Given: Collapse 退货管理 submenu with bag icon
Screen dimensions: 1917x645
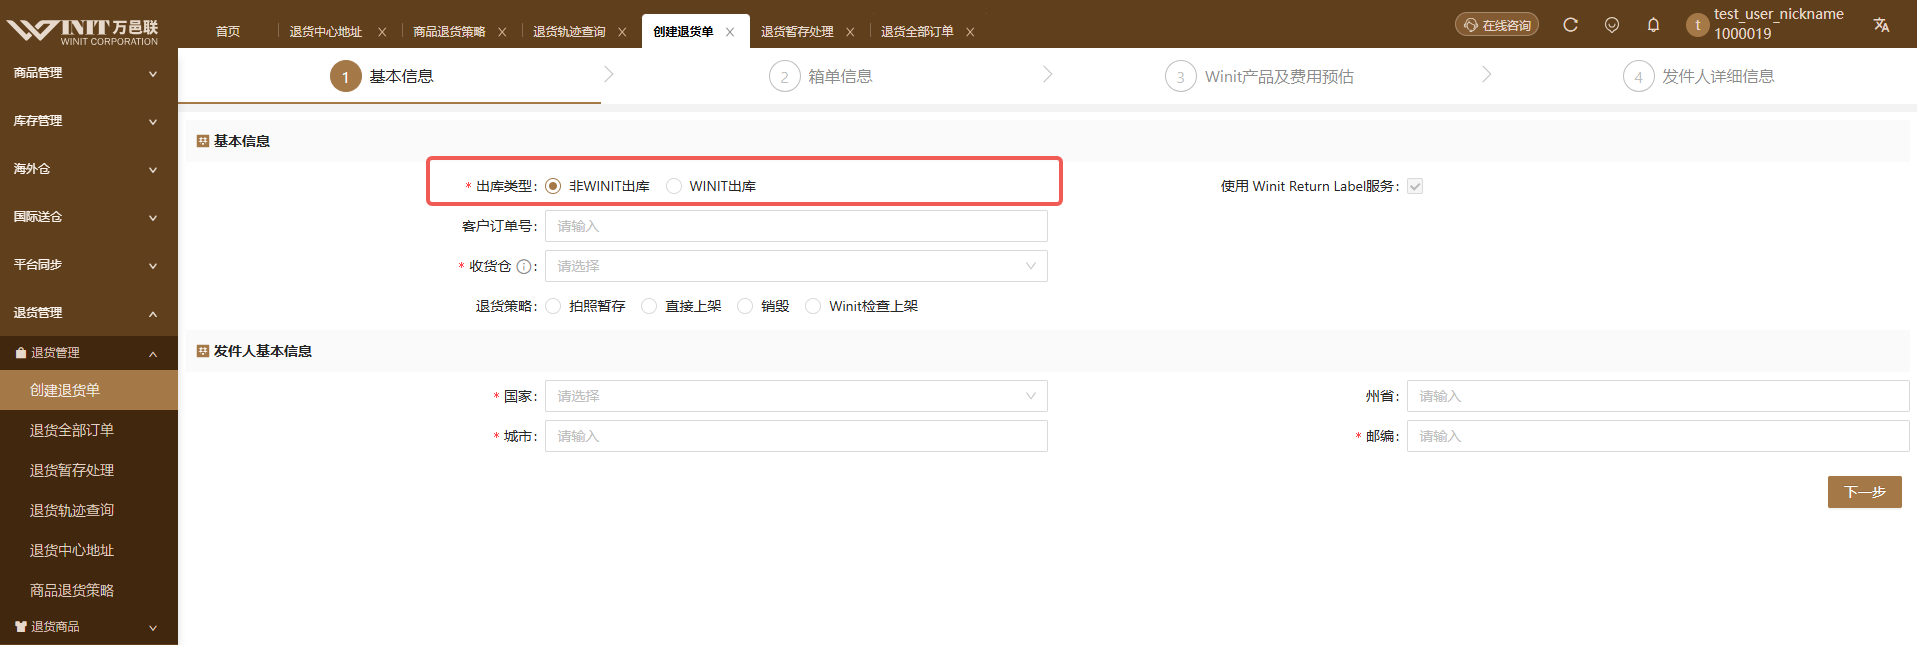Looking at the screenshot, I should pos(89,353).
